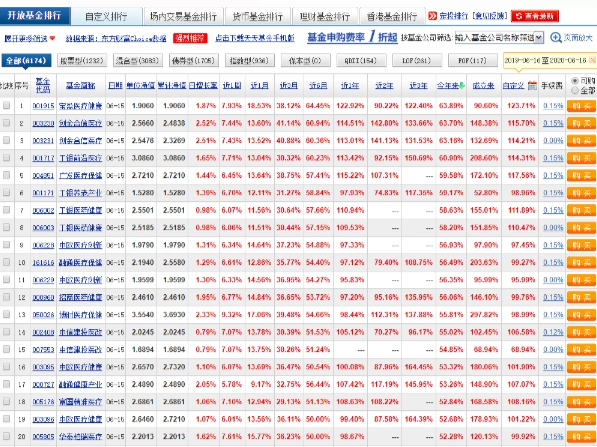Click the 定投排行 red arrow icon

point(433,16)
